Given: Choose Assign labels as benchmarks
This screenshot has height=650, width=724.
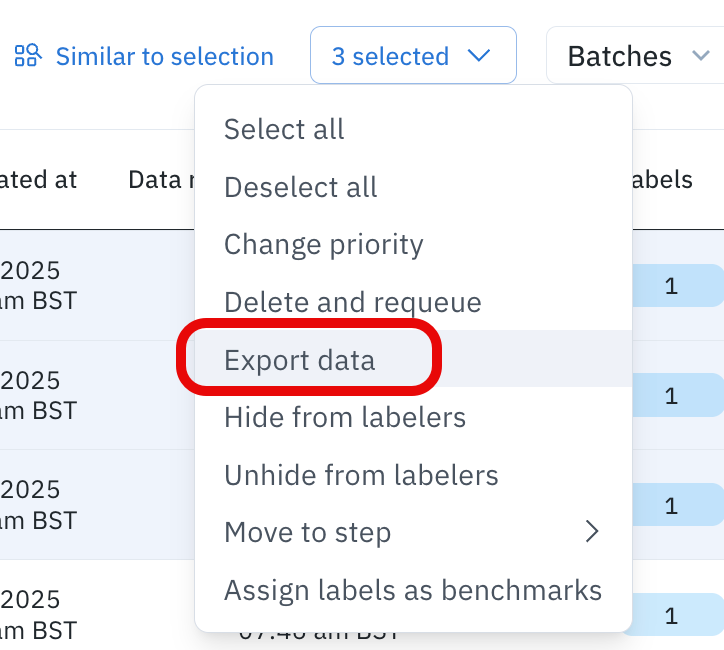Looking at the screenshot, I should 413,590.
